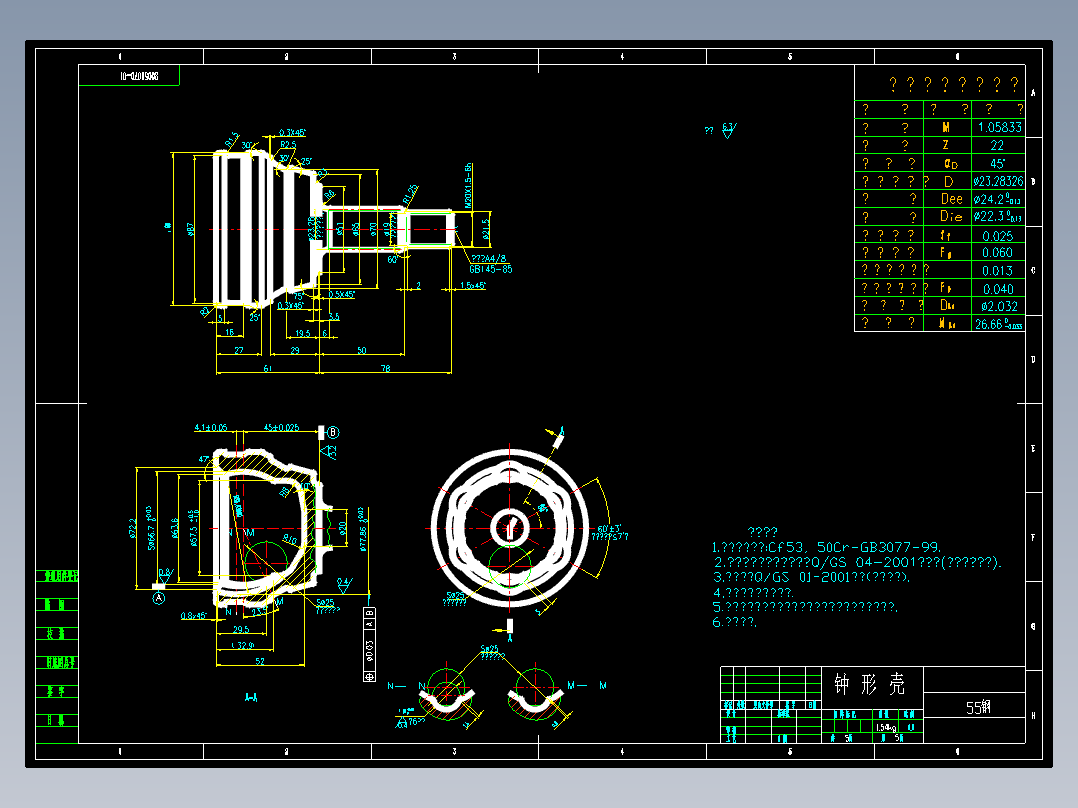Select the 0.025 table value
1078x808 pixels.
pyautogui.click(x=998, y=236)
